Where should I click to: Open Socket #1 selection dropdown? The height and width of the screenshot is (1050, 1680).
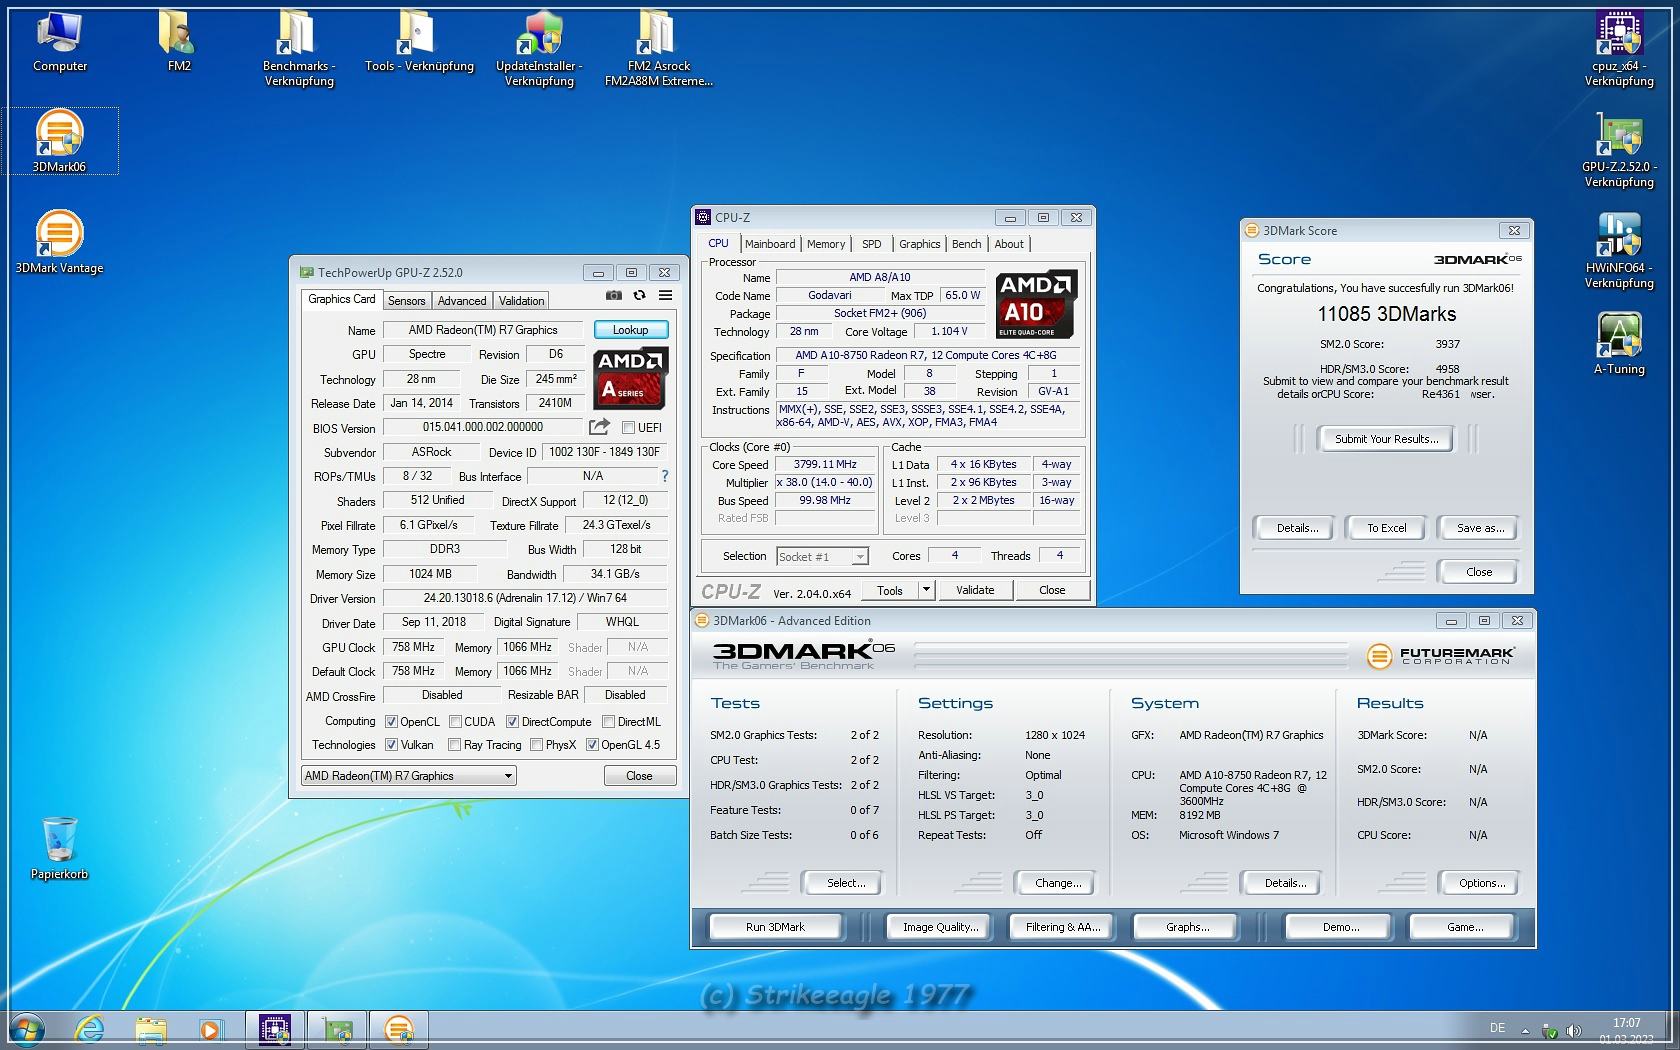822,557
